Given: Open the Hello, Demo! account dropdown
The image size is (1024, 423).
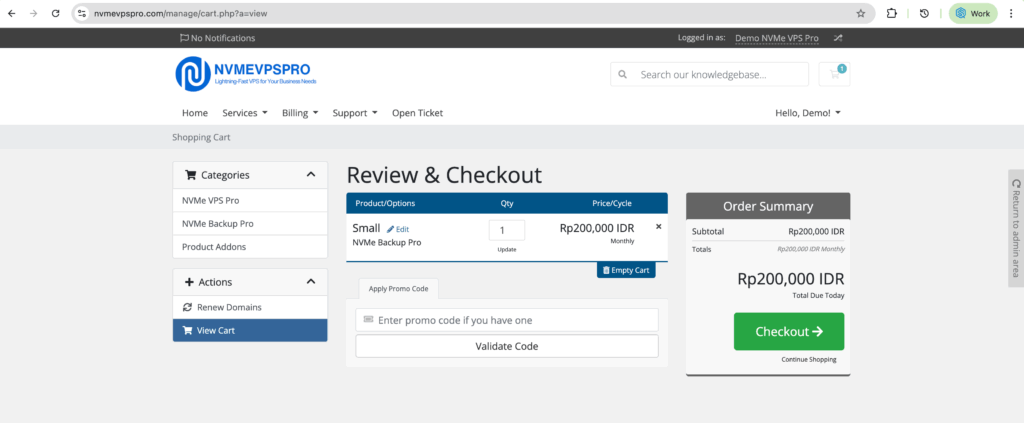Looking at the screenshot, I should [808, 113].
